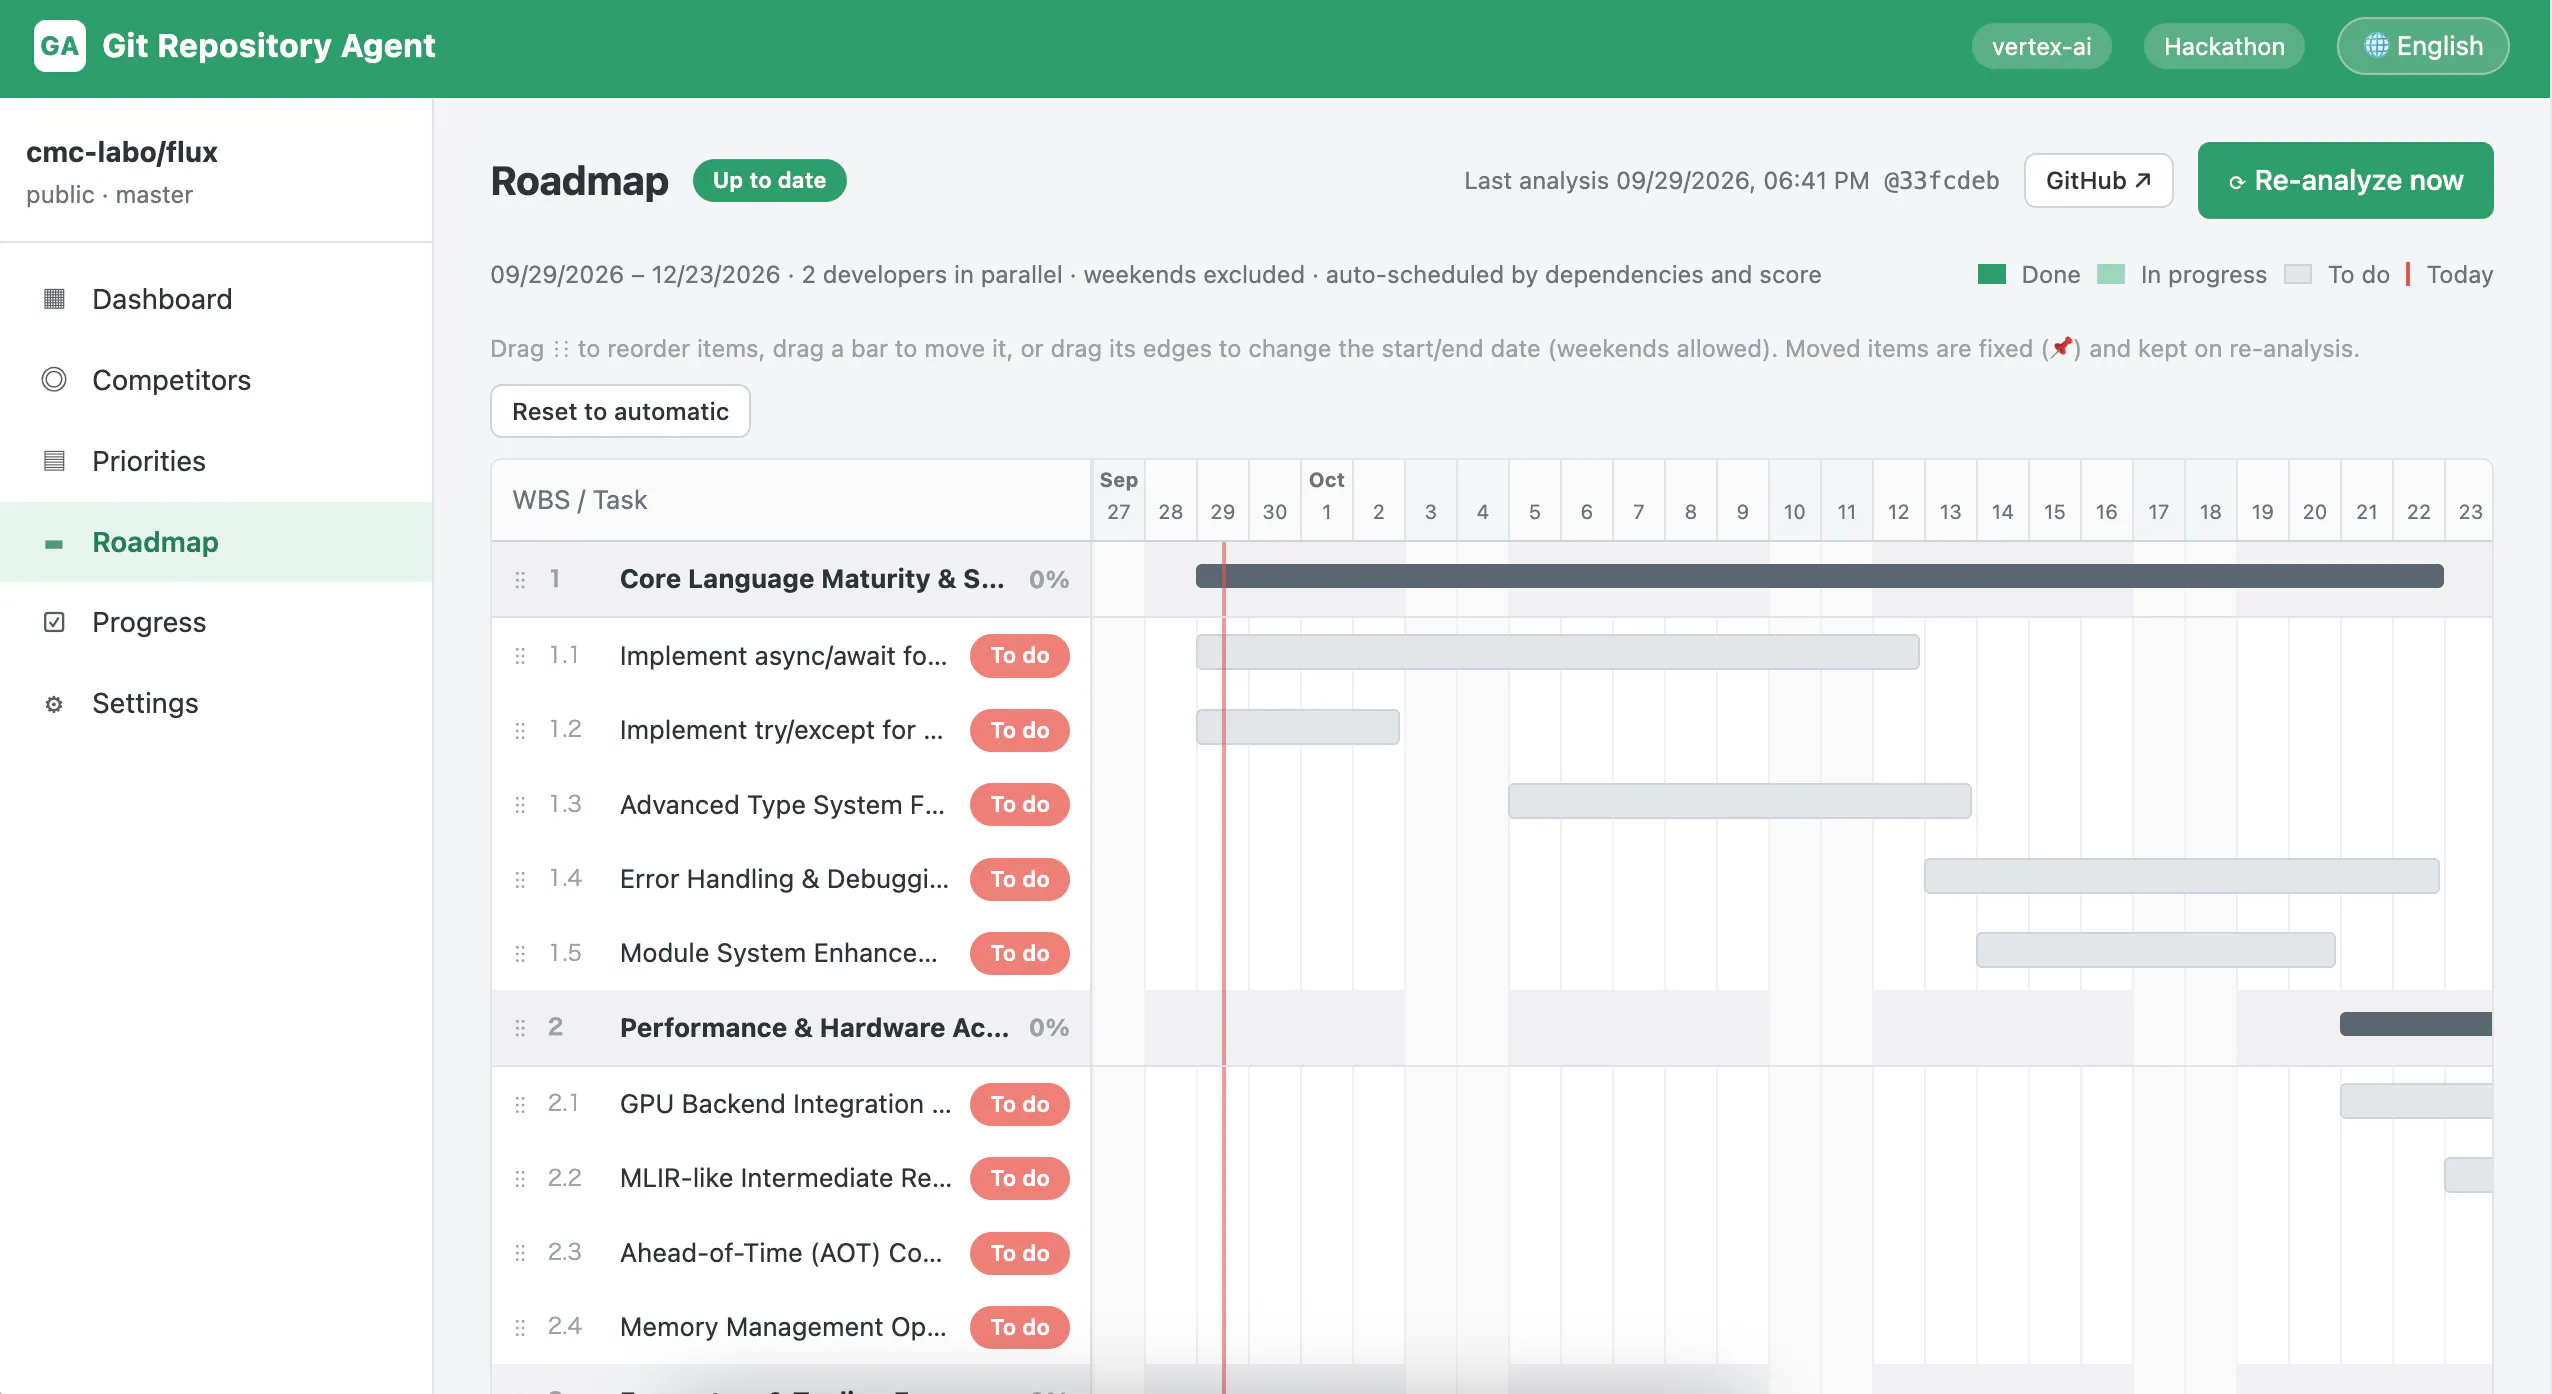
Task: Click To do status of Implement try/except
Action: (1020, 730)
